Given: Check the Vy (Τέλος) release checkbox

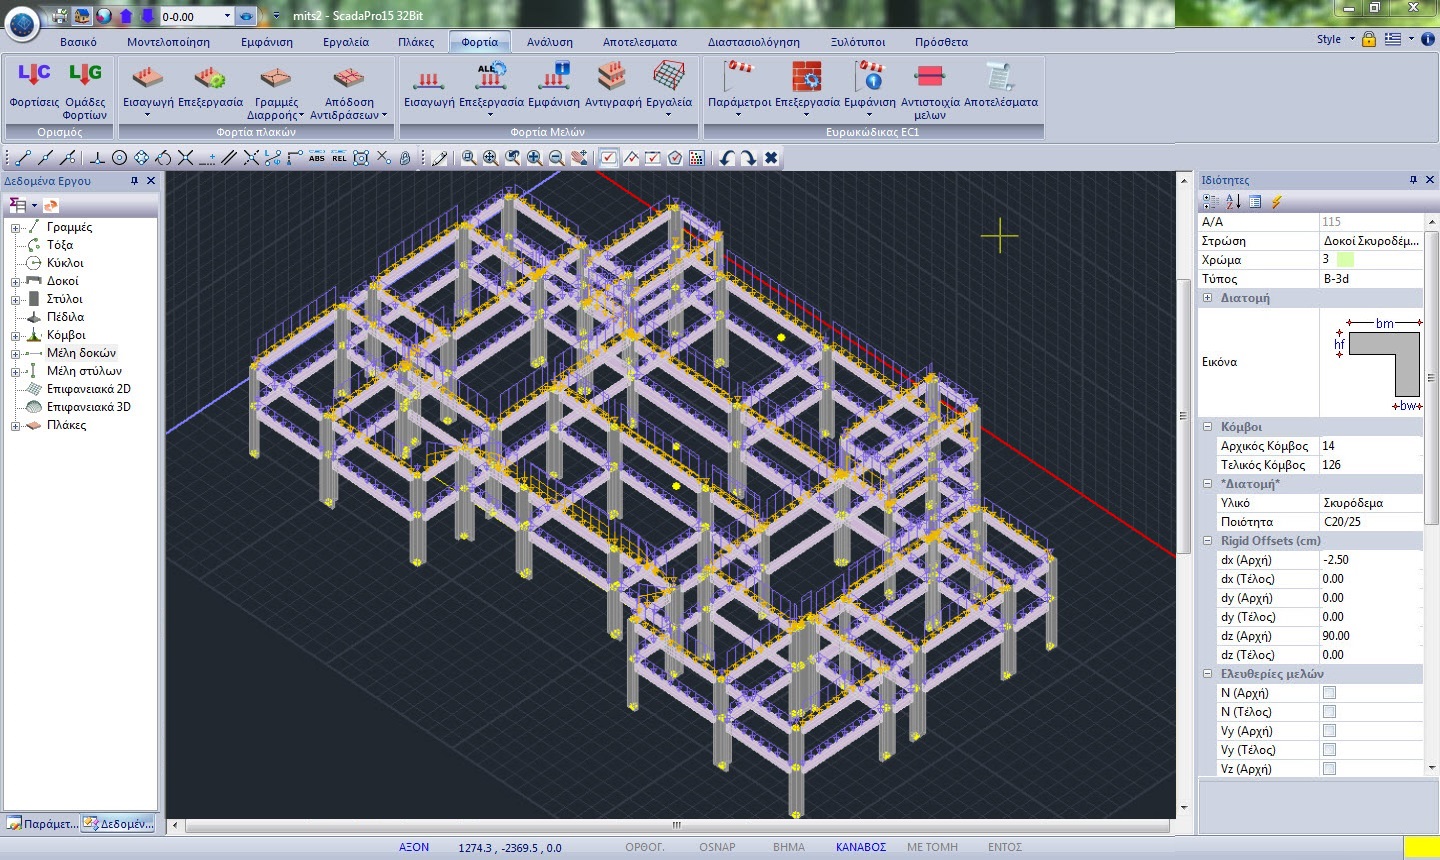Looking at the screenshot, I should click(1329, 750).
